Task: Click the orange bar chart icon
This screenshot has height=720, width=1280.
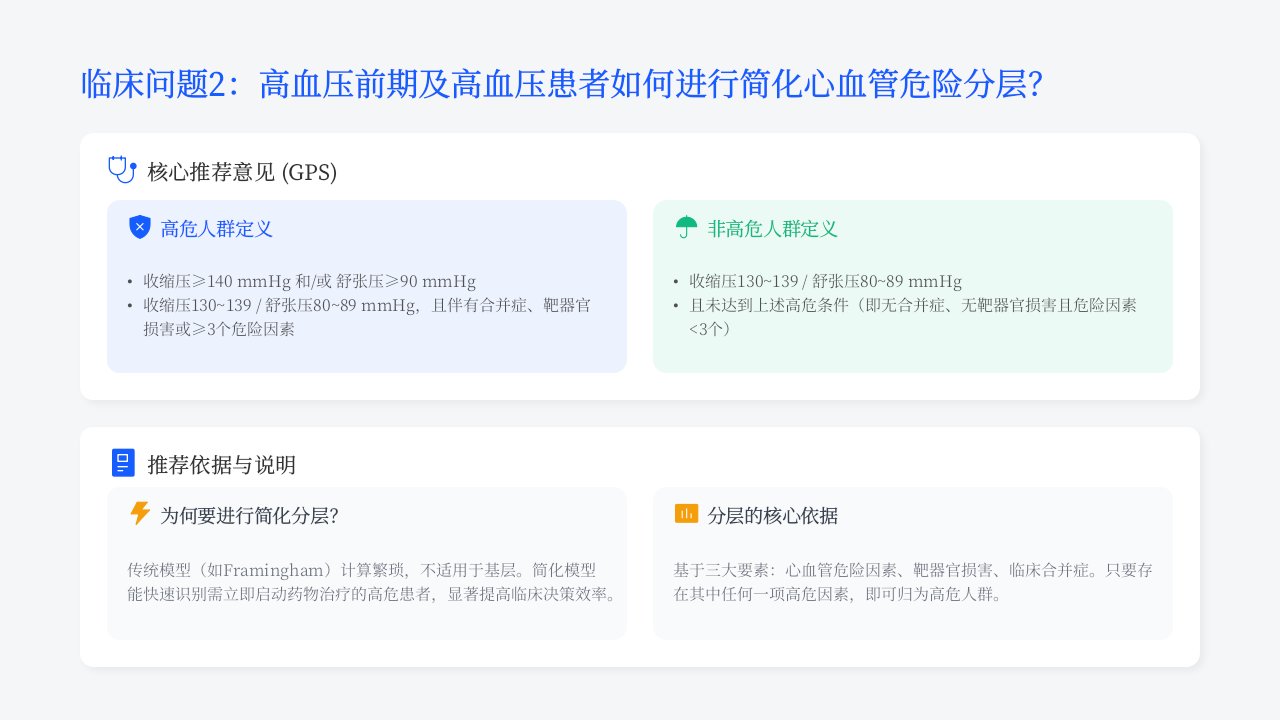Action: (x=686, y=514)
